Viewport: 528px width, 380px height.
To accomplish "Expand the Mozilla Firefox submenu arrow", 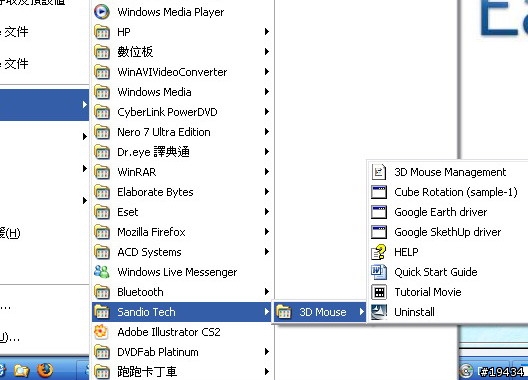I will [x=267, y=232].
